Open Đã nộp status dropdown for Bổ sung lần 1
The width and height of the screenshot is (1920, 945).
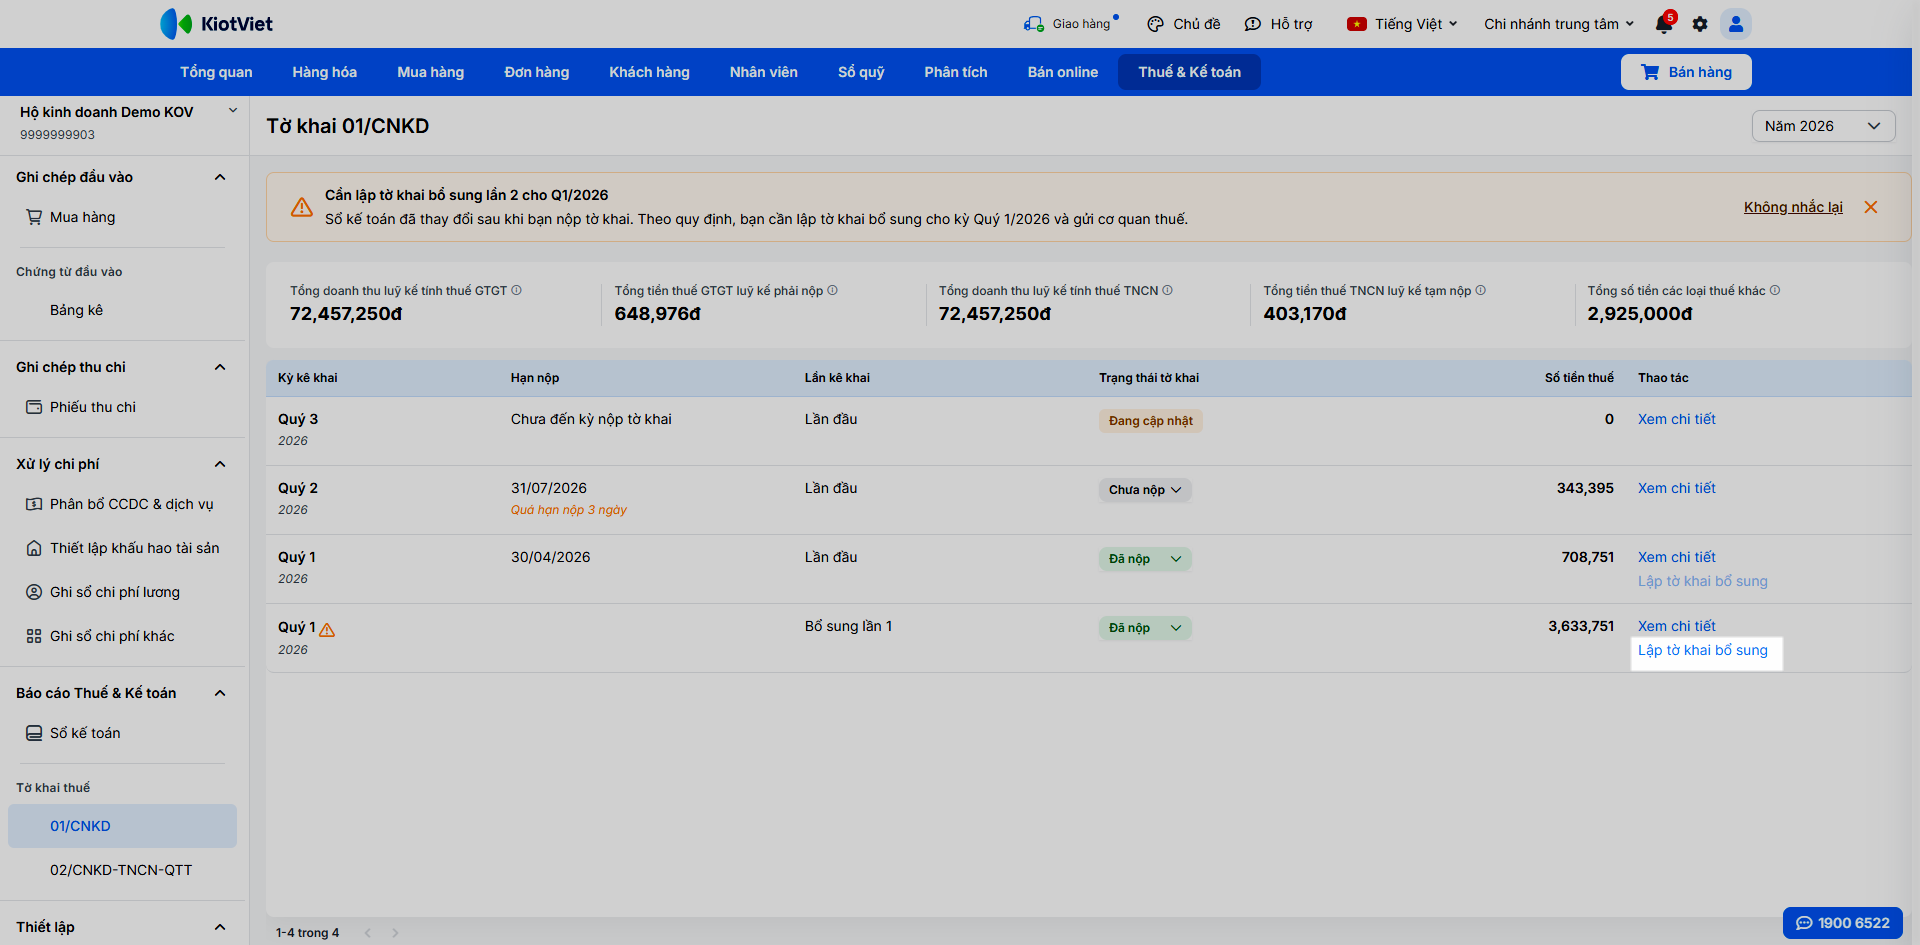click(1145, 628)
